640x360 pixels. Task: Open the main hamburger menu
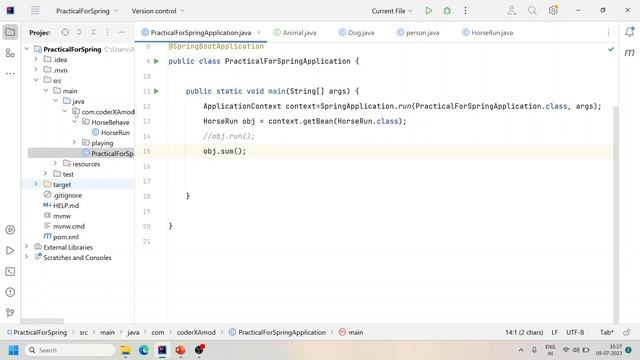click(x=36, y=11)
